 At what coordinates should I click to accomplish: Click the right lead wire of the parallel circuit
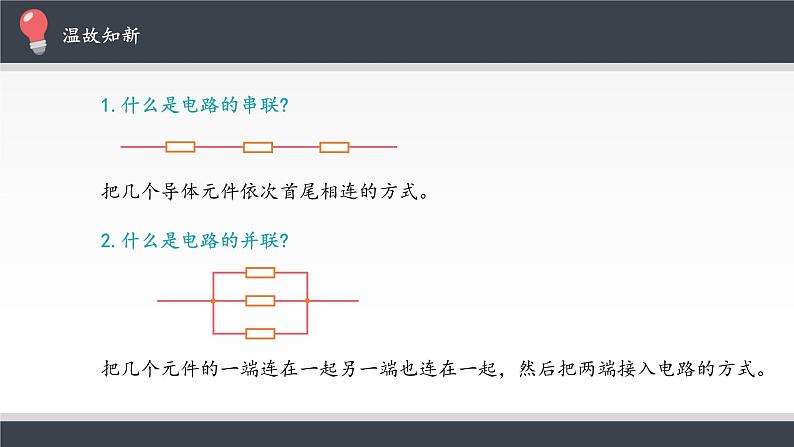tap(334, 300)
